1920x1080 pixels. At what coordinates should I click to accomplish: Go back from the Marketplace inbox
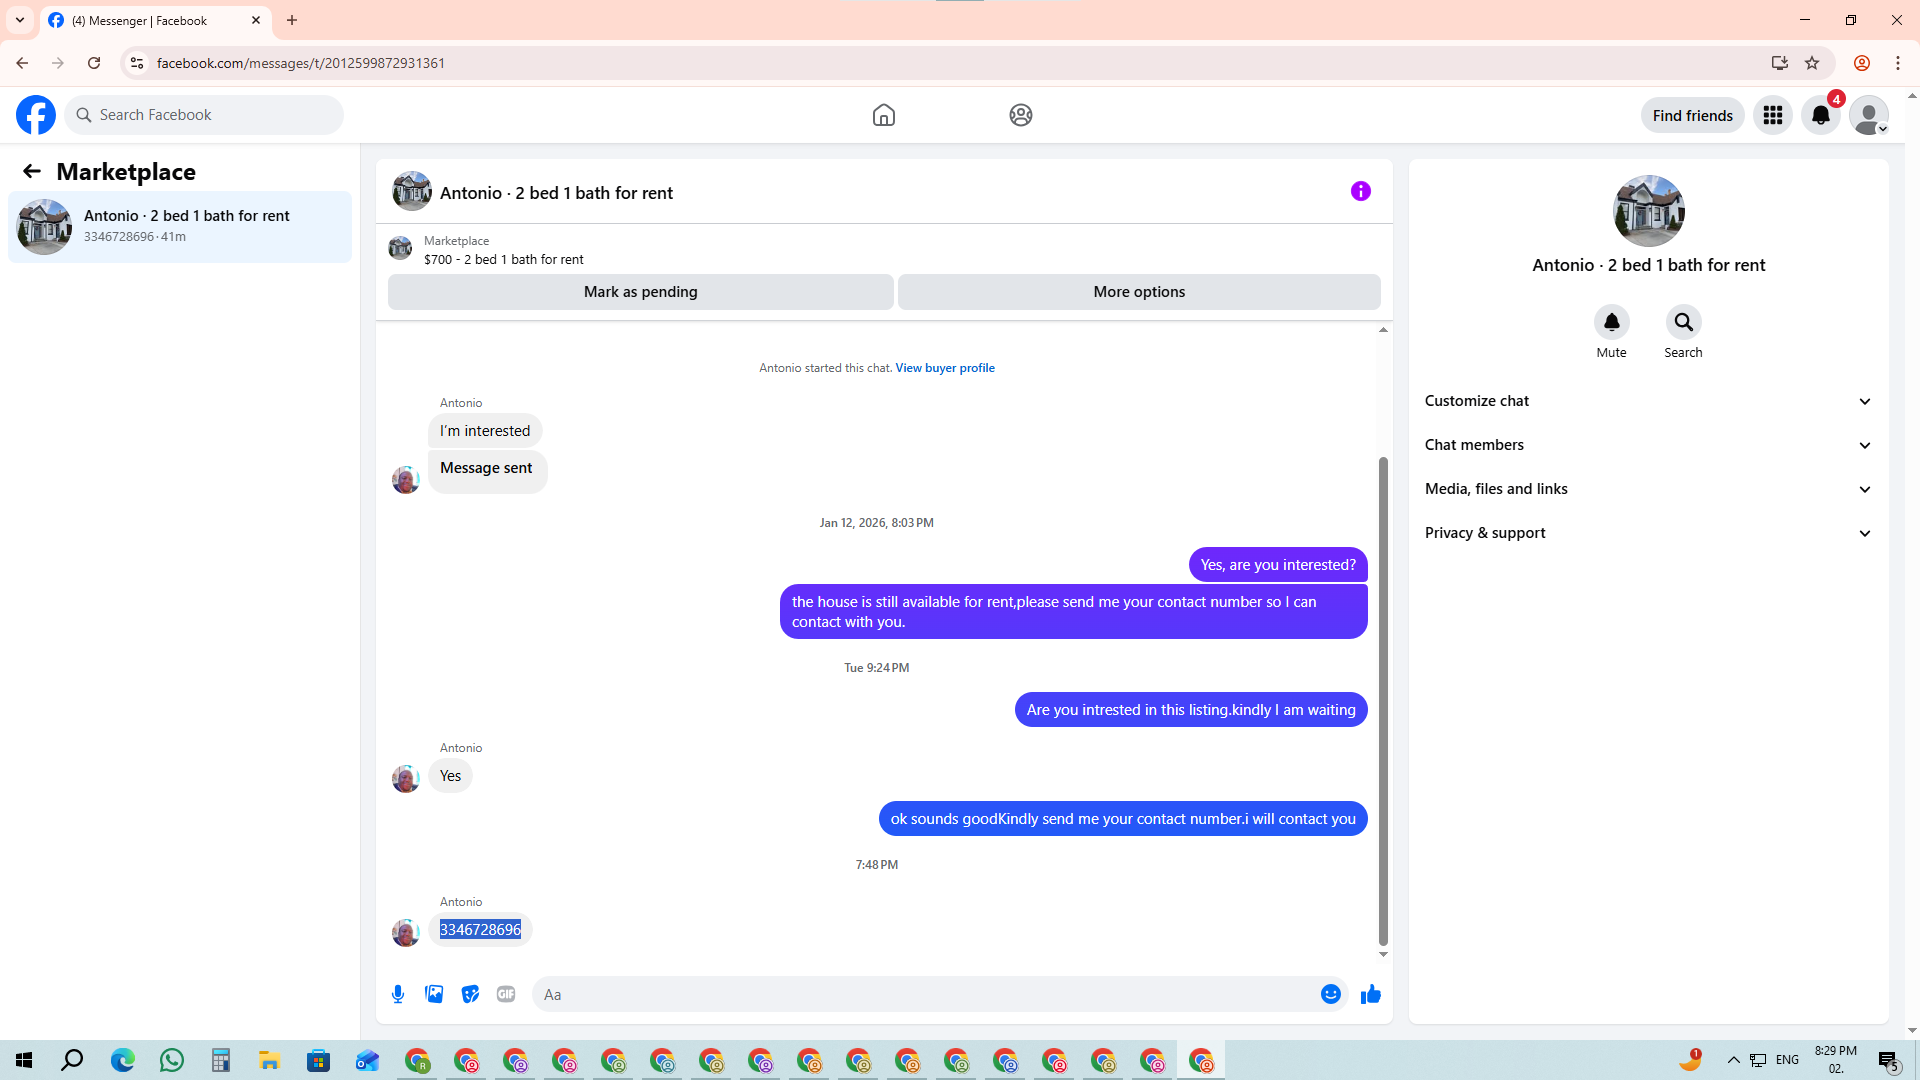coord(32,172)
